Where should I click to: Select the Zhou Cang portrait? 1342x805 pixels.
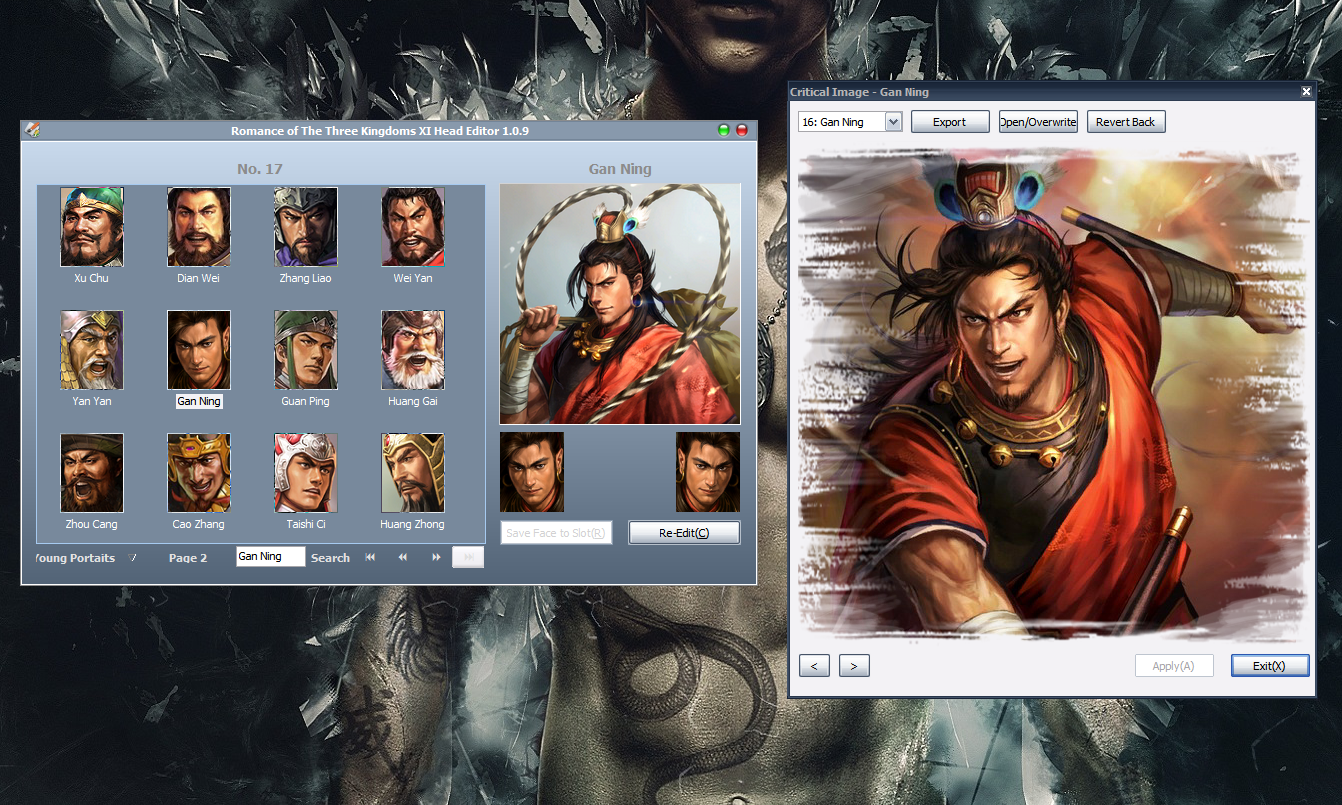(x=92, y=472)
